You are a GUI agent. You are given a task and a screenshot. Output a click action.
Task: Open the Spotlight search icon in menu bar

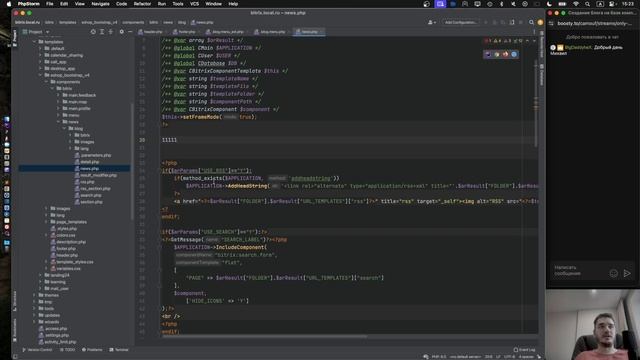[587, 4]
